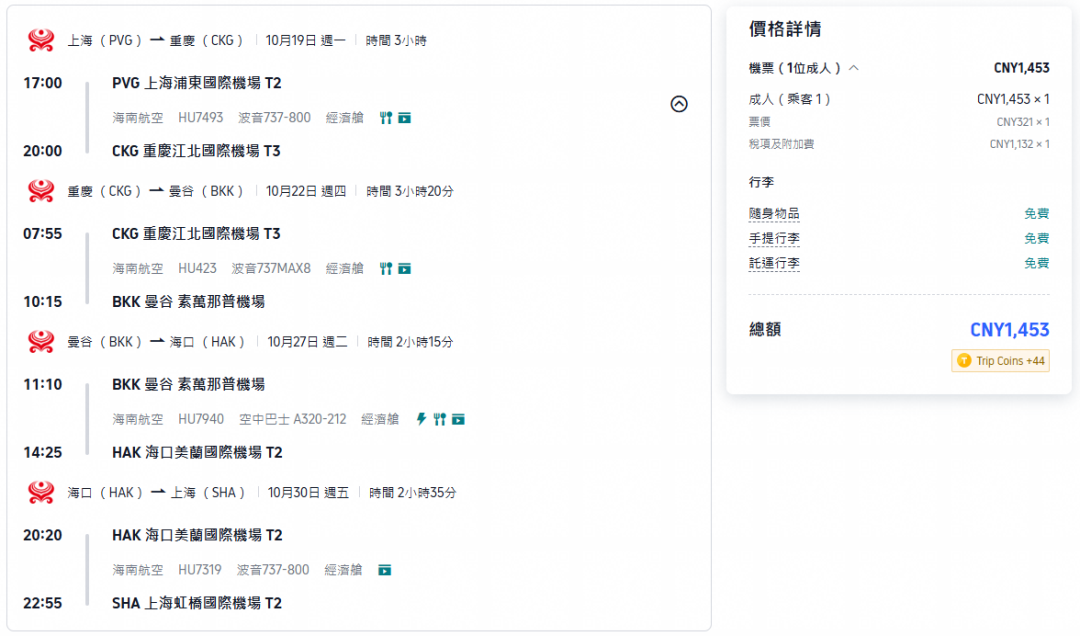Click power outlet icon on HU7940
Screen dimensions: 1080x636
(422, 418)
